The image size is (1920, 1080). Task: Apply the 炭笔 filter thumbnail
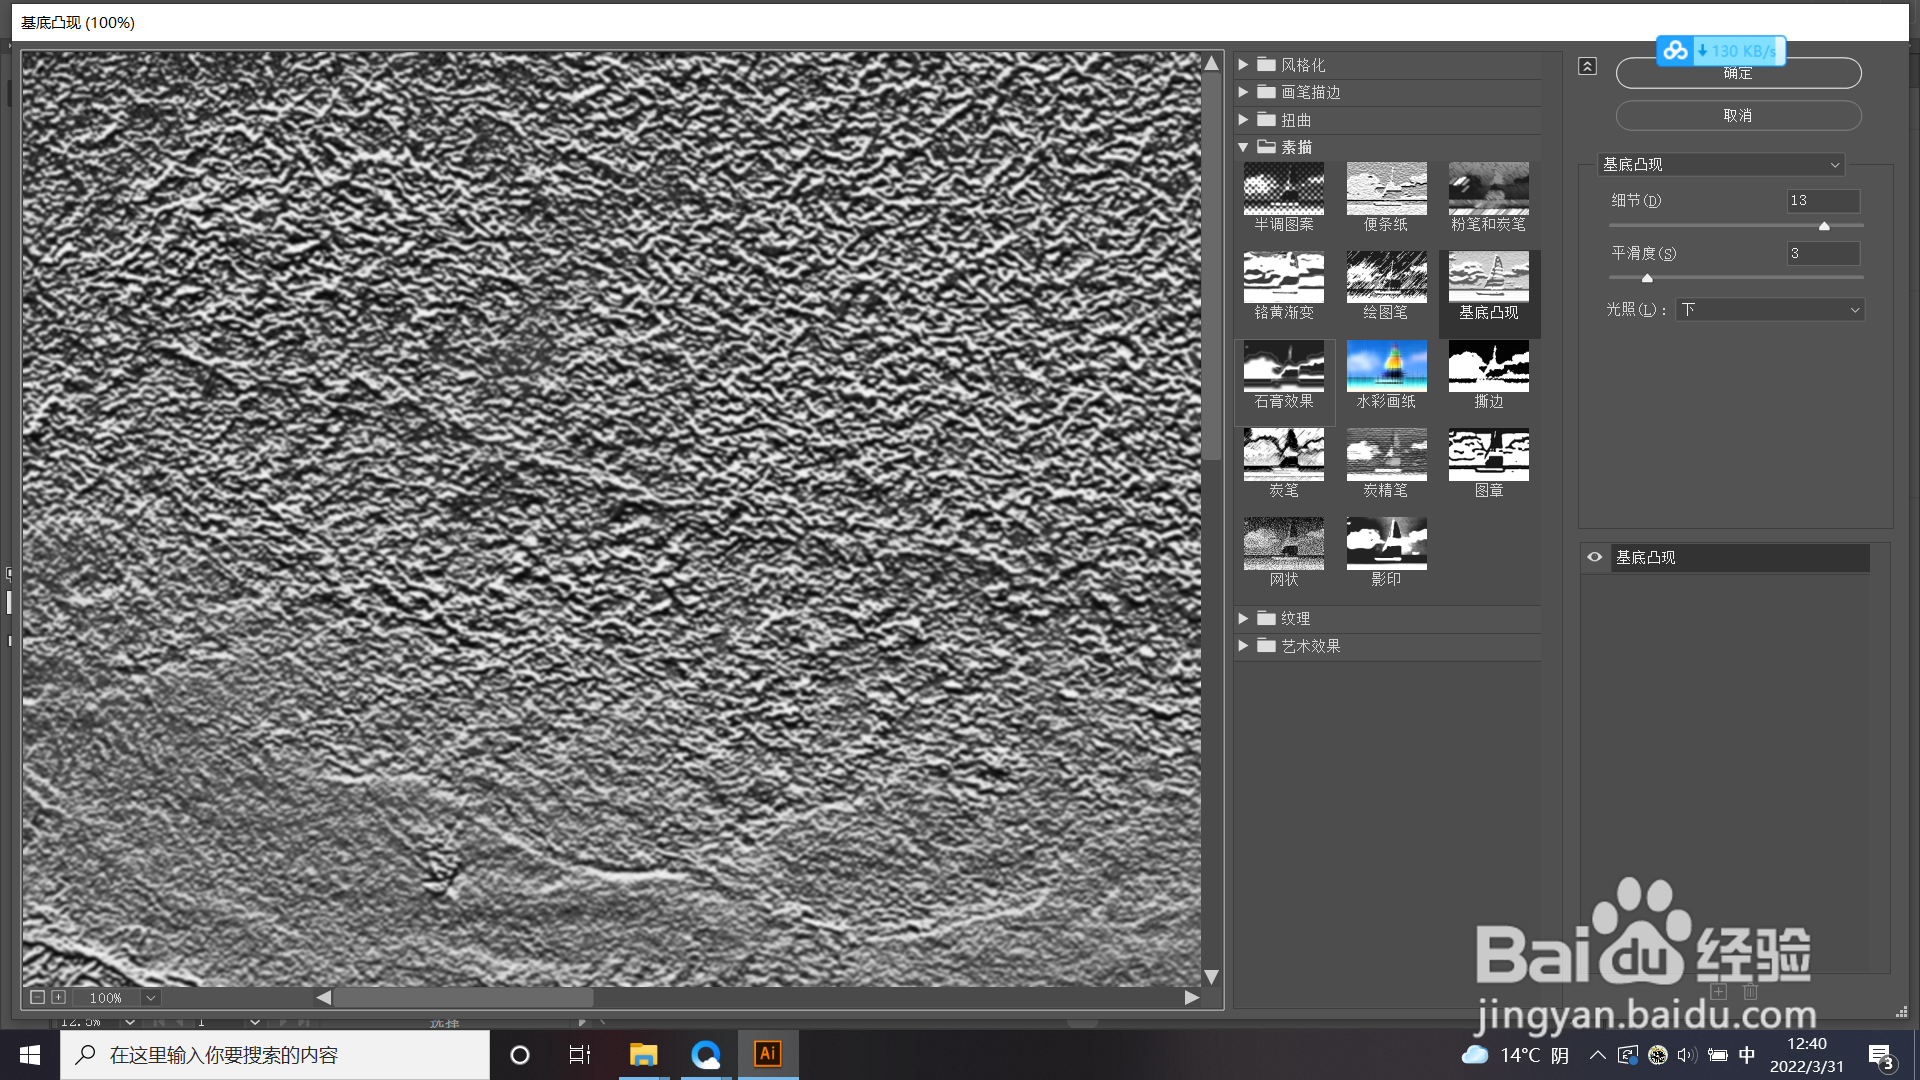1283,455
